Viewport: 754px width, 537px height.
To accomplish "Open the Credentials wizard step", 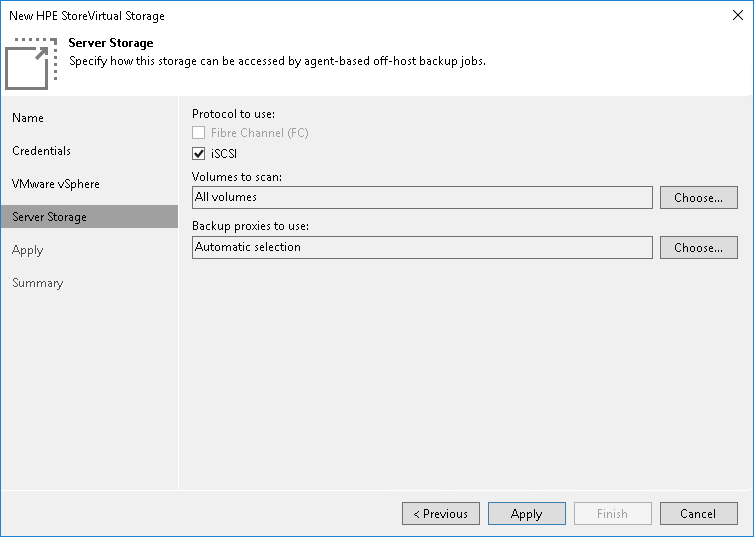I will (41, 151).
